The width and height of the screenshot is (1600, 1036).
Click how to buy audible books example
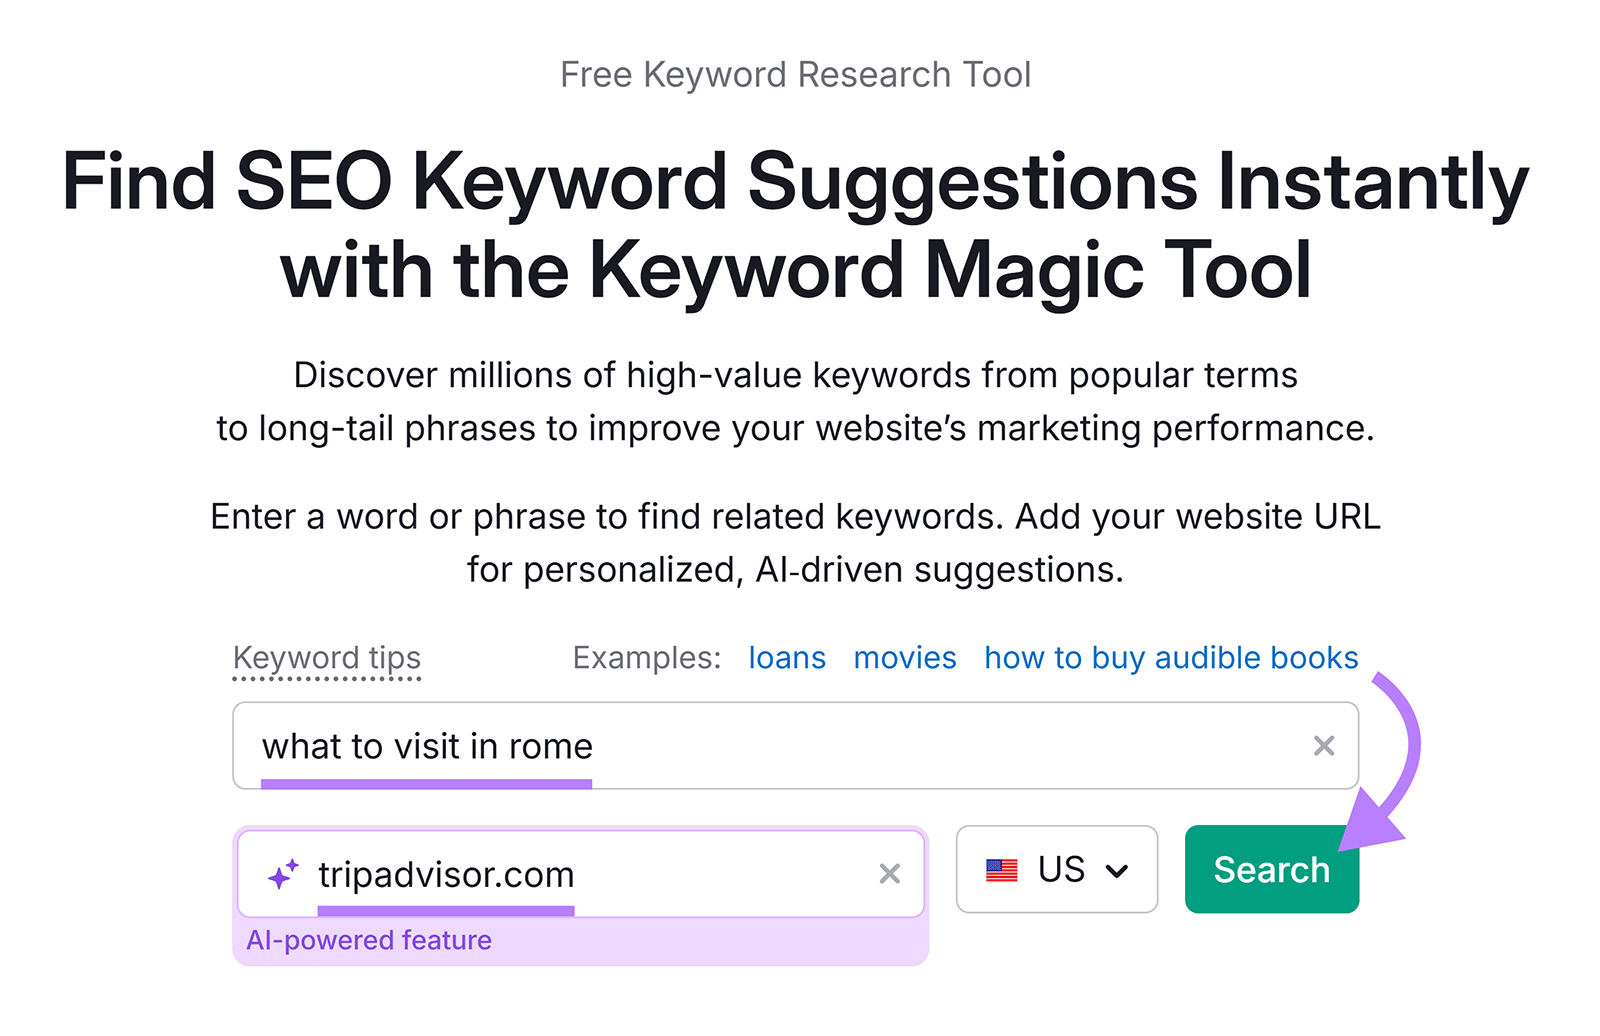coord(1171,657)
